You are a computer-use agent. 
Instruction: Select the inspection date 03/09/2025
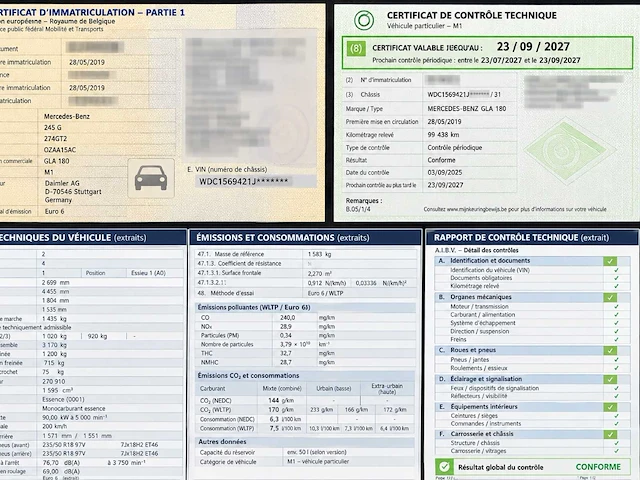click(444, 173)
